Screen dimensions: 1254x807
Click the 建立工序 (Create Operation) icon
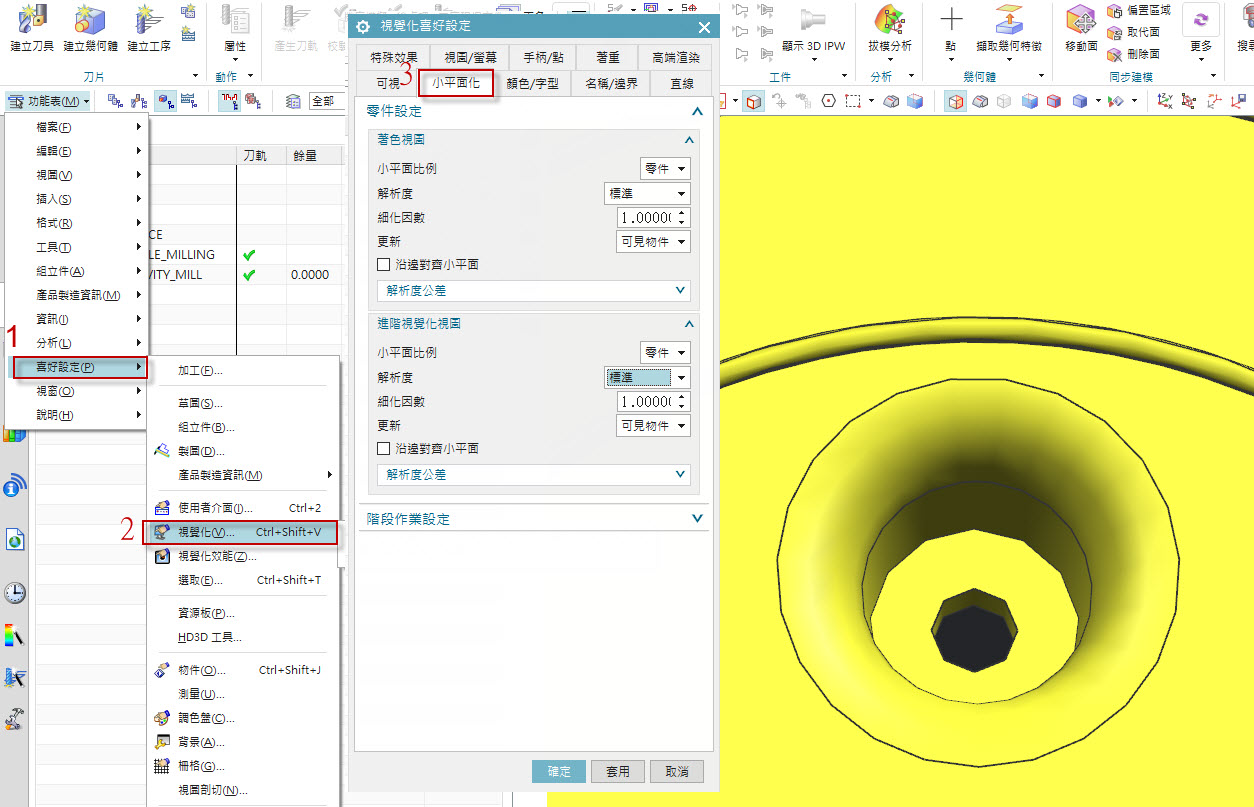(x=148, y=18)
